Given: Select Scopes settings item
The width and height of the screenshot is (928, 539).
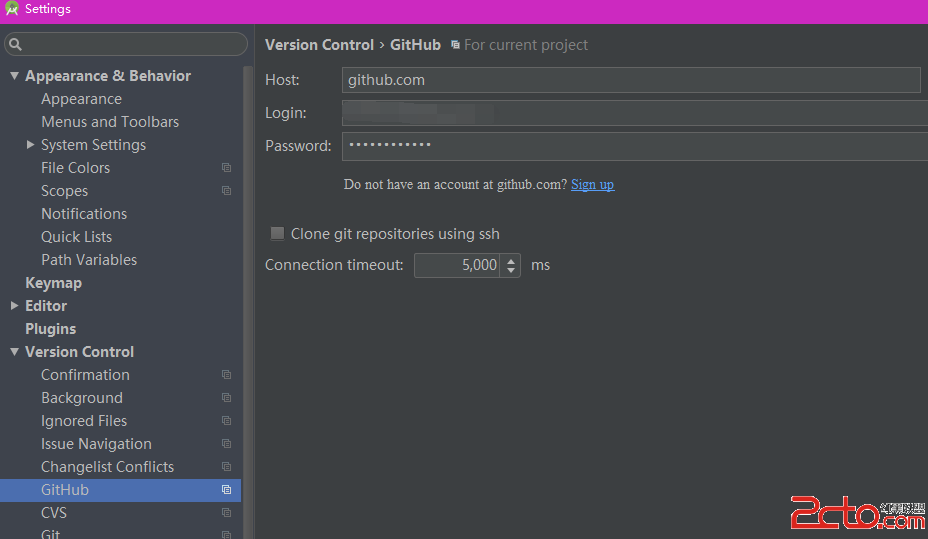Looking at the screenshot, I should point(65,191).
